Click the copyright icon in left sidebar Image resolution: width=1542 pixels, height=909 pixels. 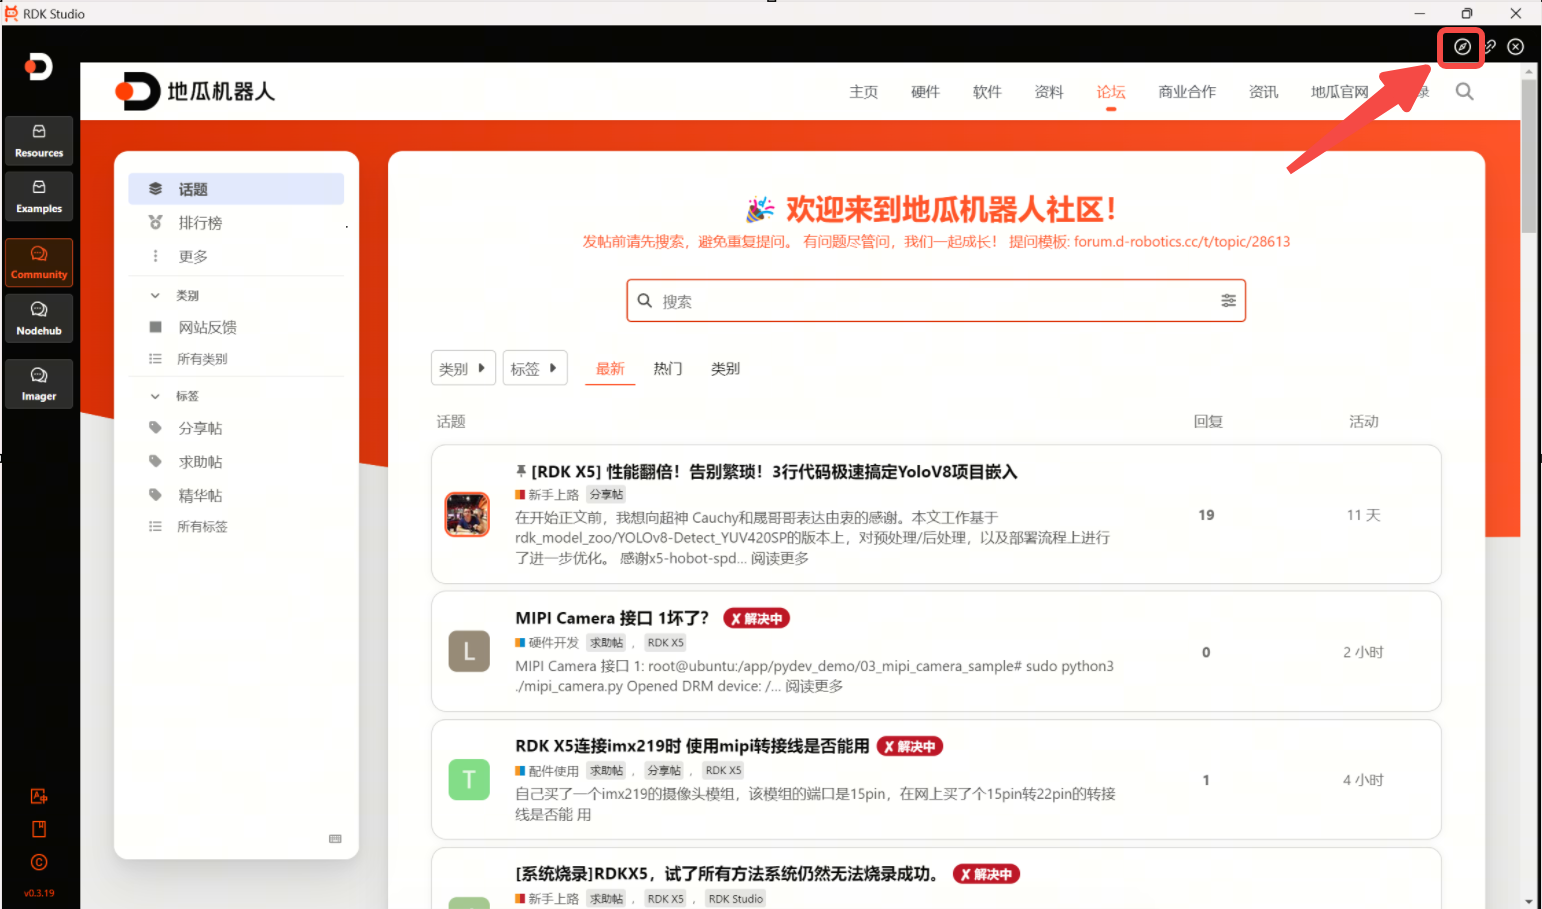39,862
